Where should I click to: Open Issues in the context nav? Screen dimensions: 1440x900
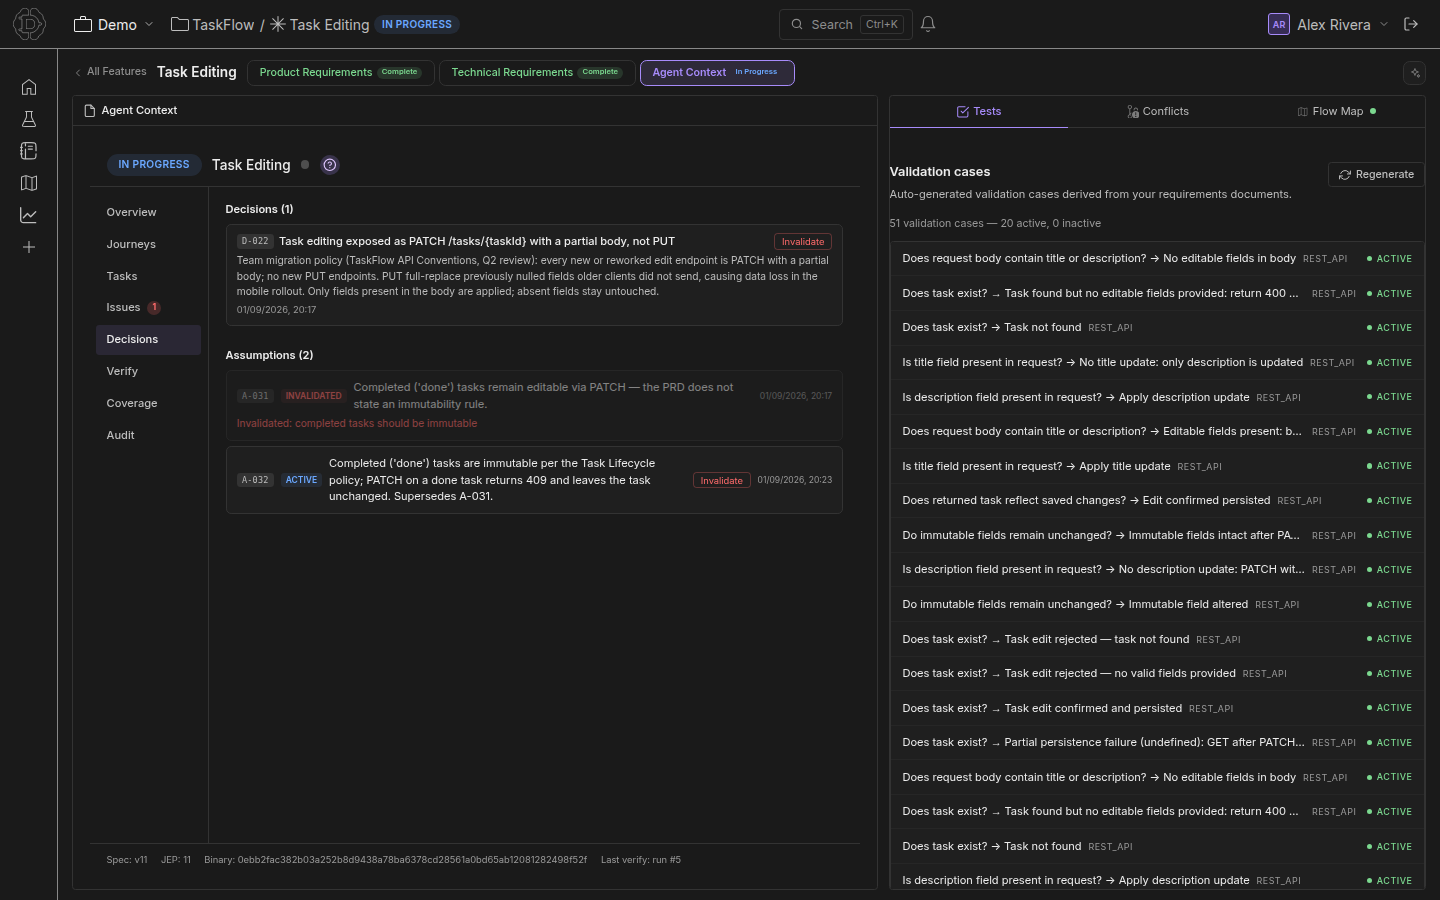click(148, 307)
